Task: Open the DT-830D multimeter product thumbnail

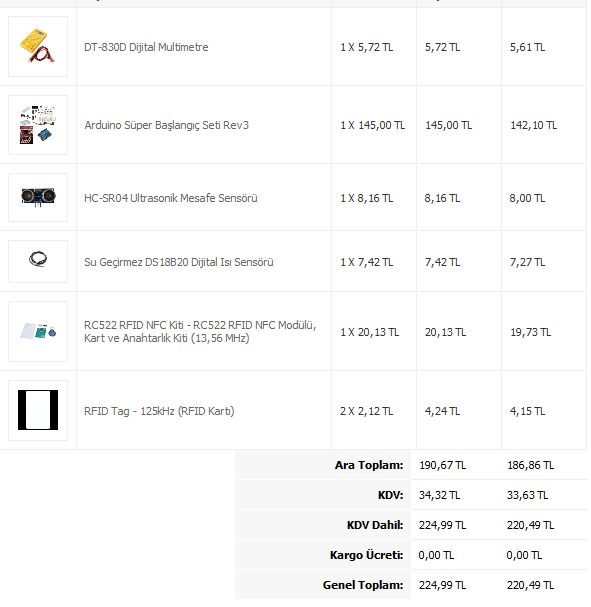Action: (x=38, y=46)
